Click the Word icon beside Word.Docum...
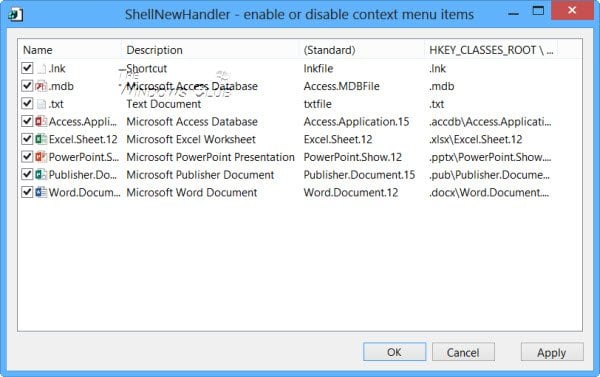This screenshot has height=377, width=600. pos(41,192)
